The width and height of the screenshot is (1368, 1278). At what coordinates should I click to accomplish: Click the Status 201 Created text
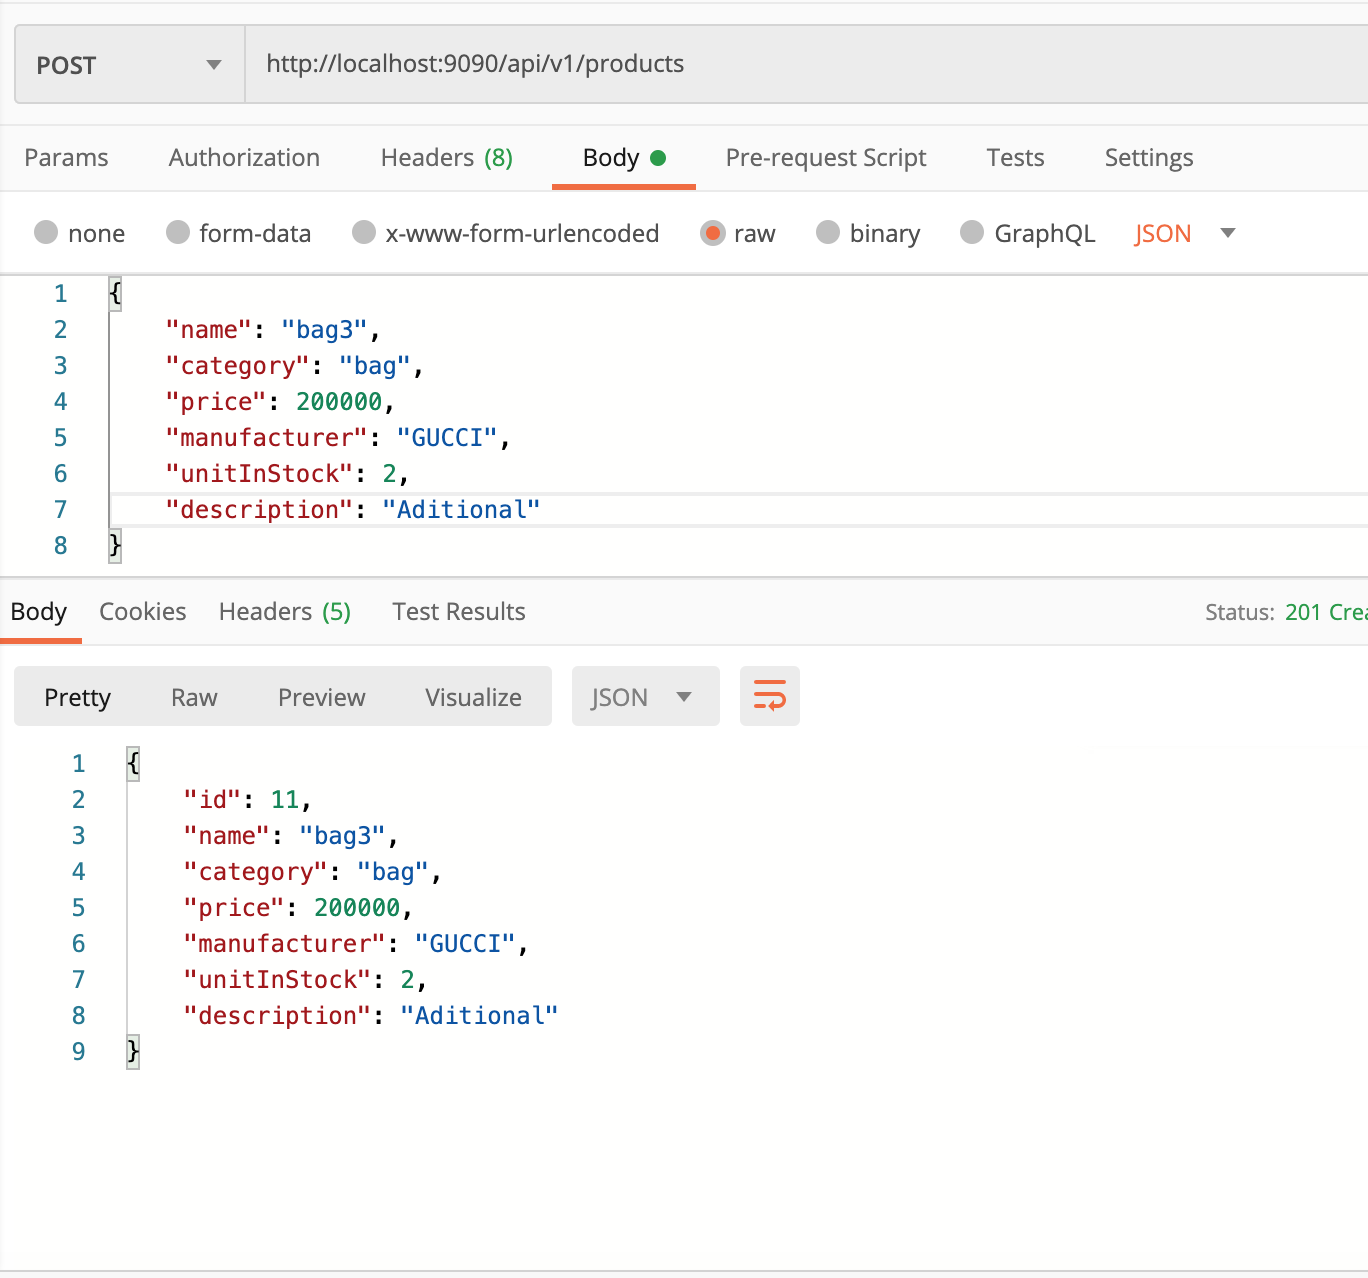click(x=1286, y=612)
